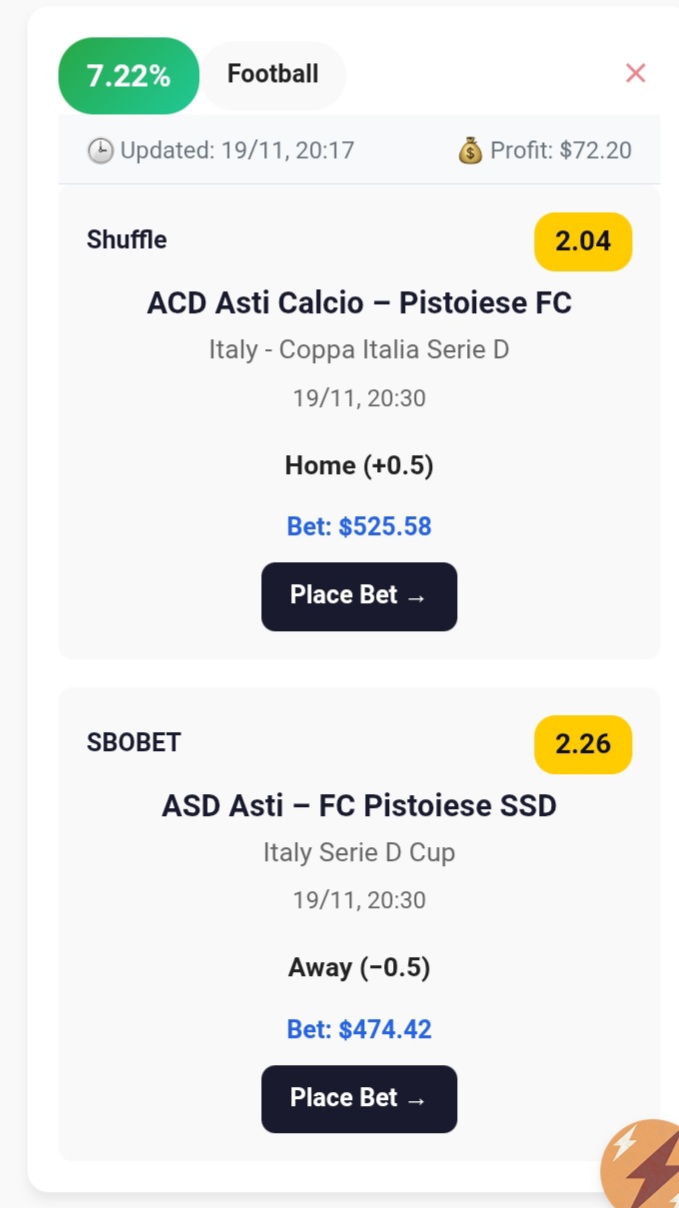Tap the orange lightning bolt floating icon

(644, 1166)
